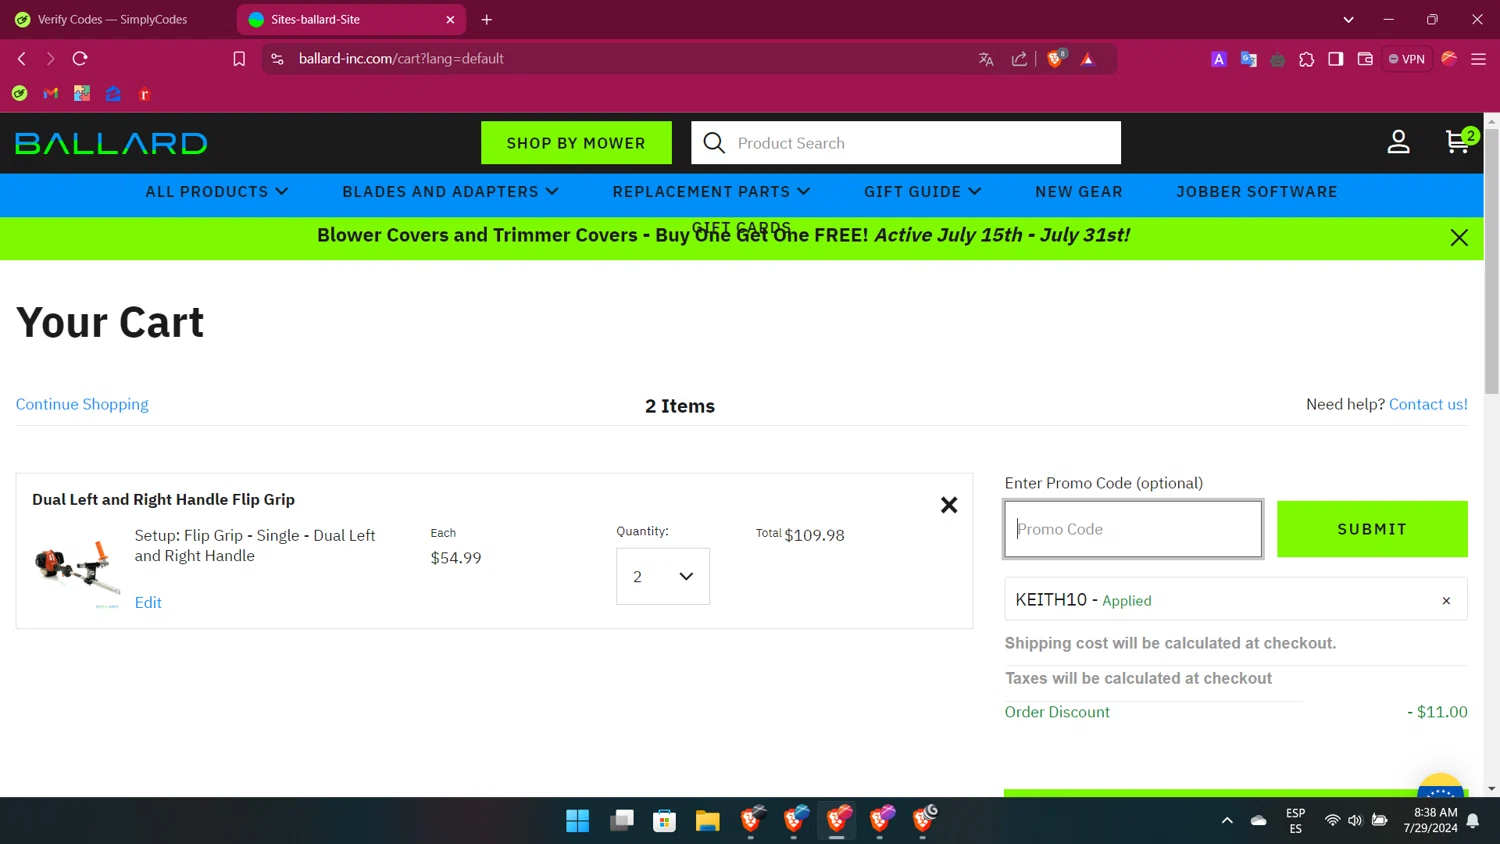Open the NEW GEAR menu item

pyautogui.click(x=1079, y=192)
